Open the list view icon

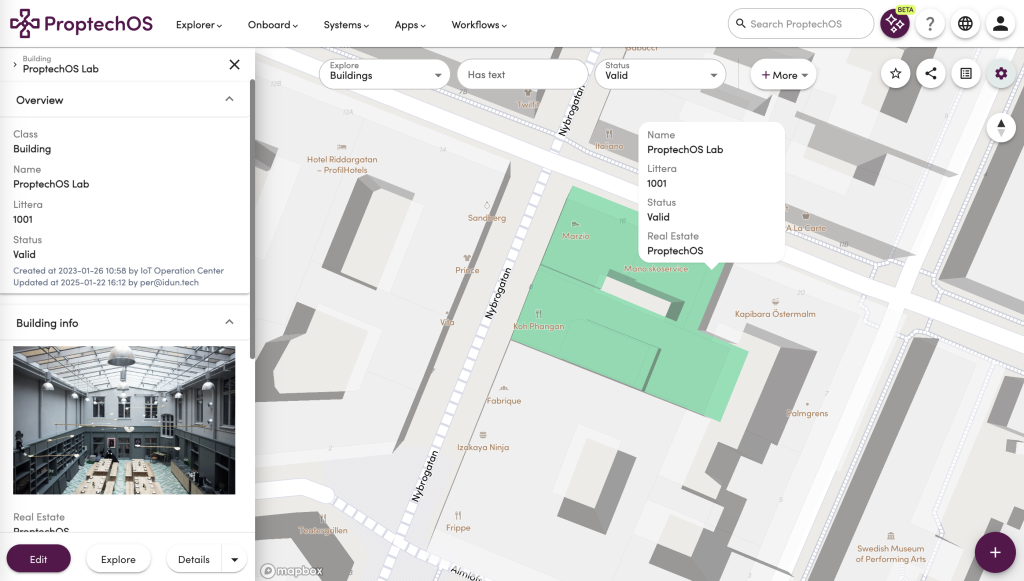[x=965, y=73]
